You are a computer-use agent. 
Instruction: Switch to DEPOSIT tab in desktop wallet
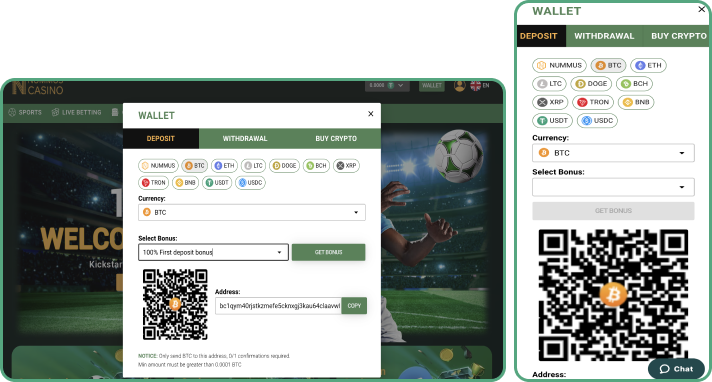click(160, 139)
